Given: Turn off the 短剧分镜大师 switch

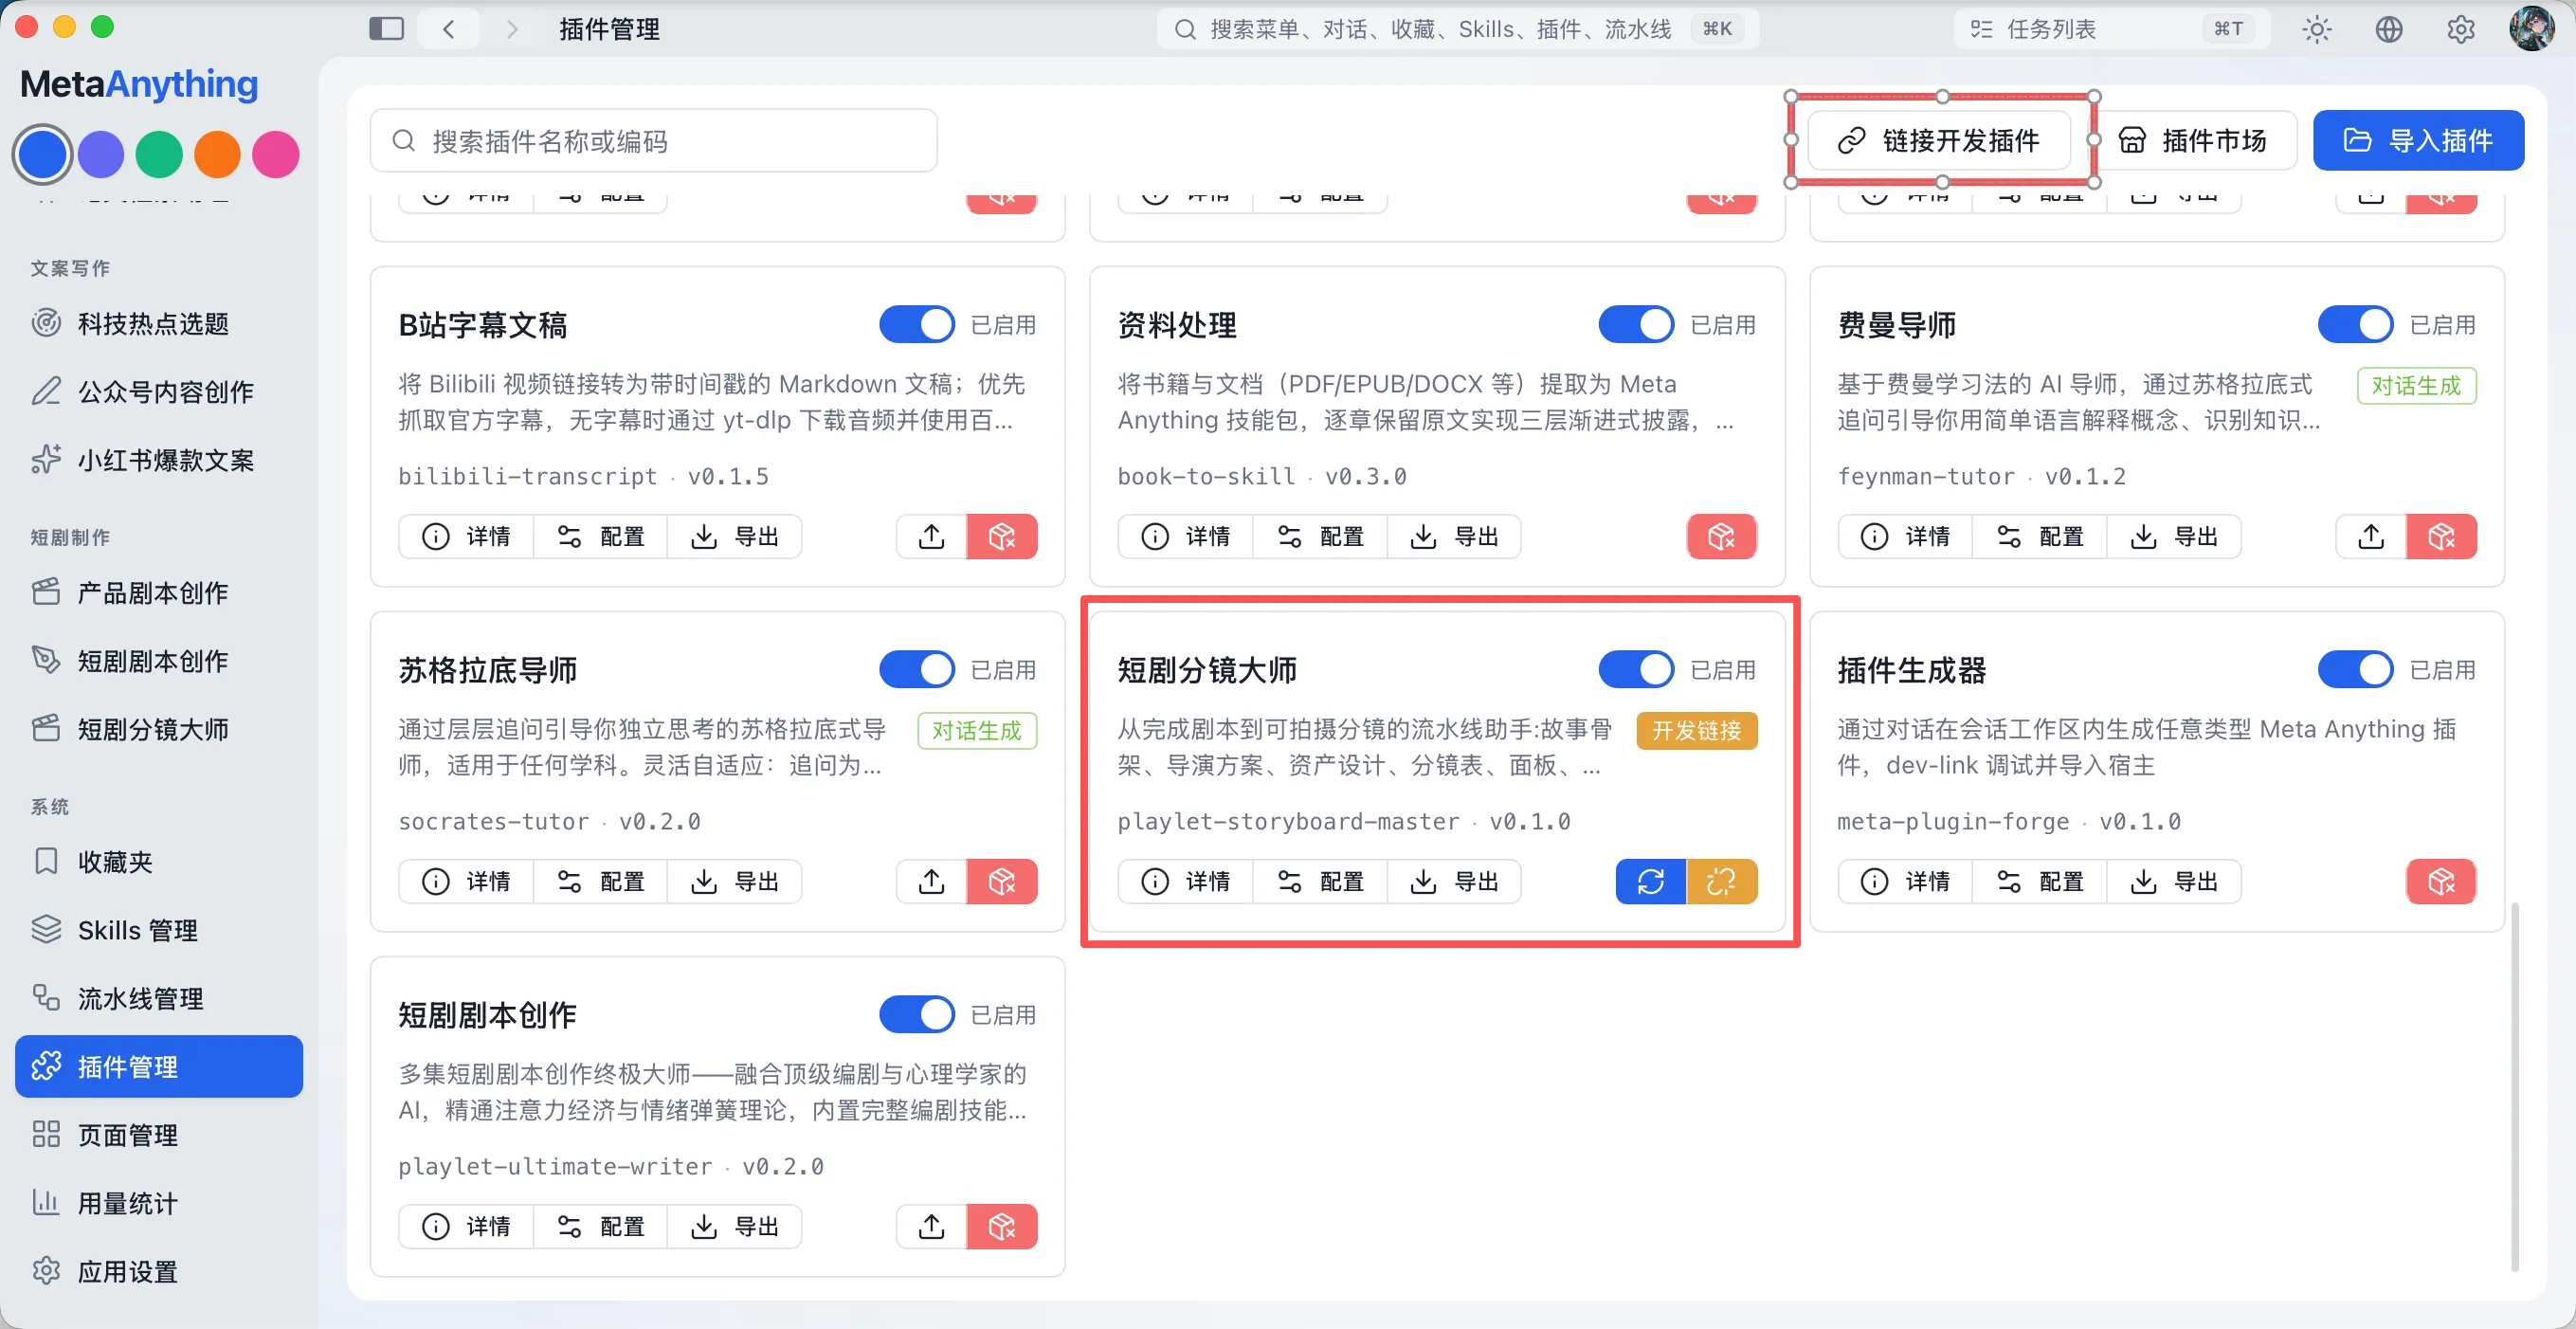Looking at the screenshot, I should pos(1636,670).
